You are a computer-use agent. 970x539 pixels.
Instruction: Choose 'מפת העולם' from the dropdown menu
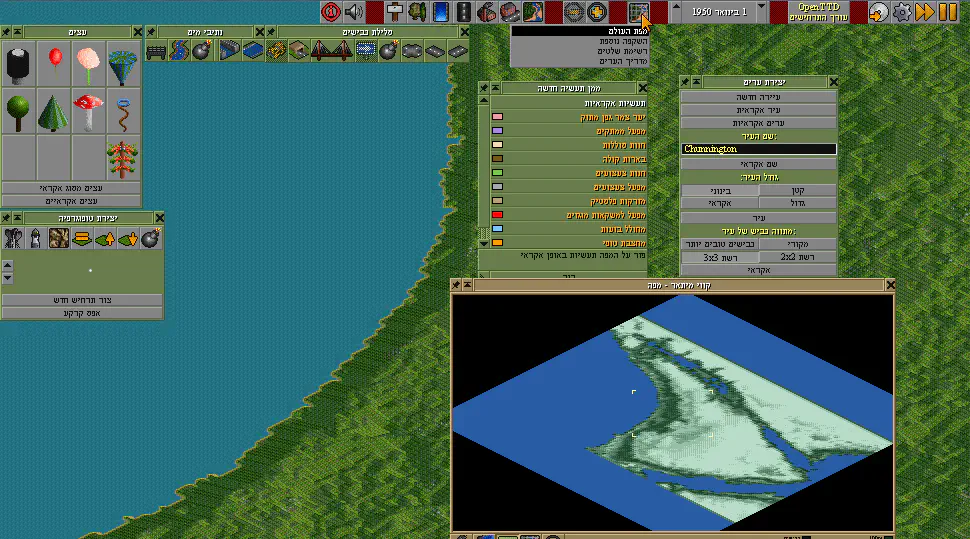(579, 33)
